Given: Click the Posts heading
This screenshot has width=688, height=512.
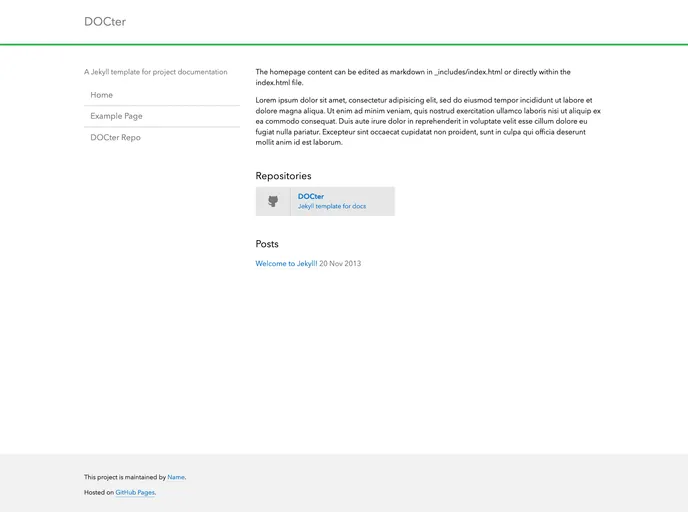Looking at the screenshot, I should point(267,244).
